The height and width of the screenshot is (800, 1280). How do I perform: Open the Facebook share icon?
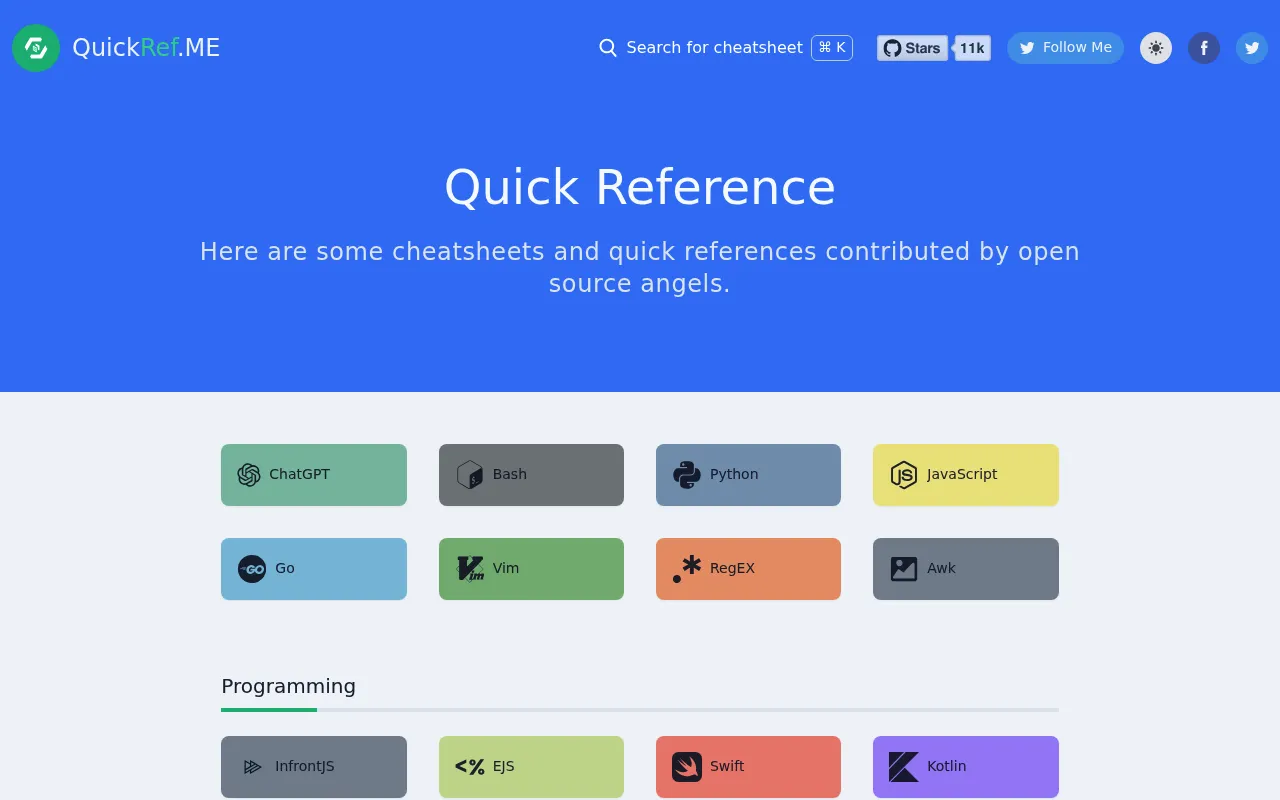tap(1204, 48)
